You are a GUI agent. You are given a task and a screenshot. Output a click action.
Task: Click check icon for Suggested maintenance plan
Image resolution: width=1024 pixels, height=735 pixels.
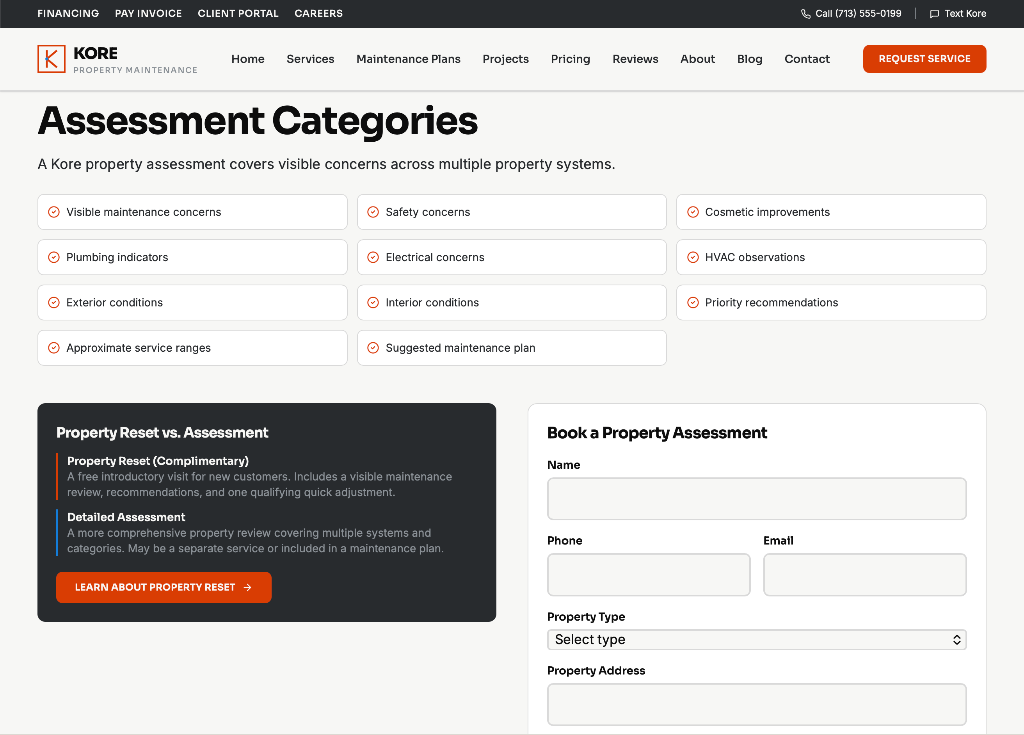(373, 348)
